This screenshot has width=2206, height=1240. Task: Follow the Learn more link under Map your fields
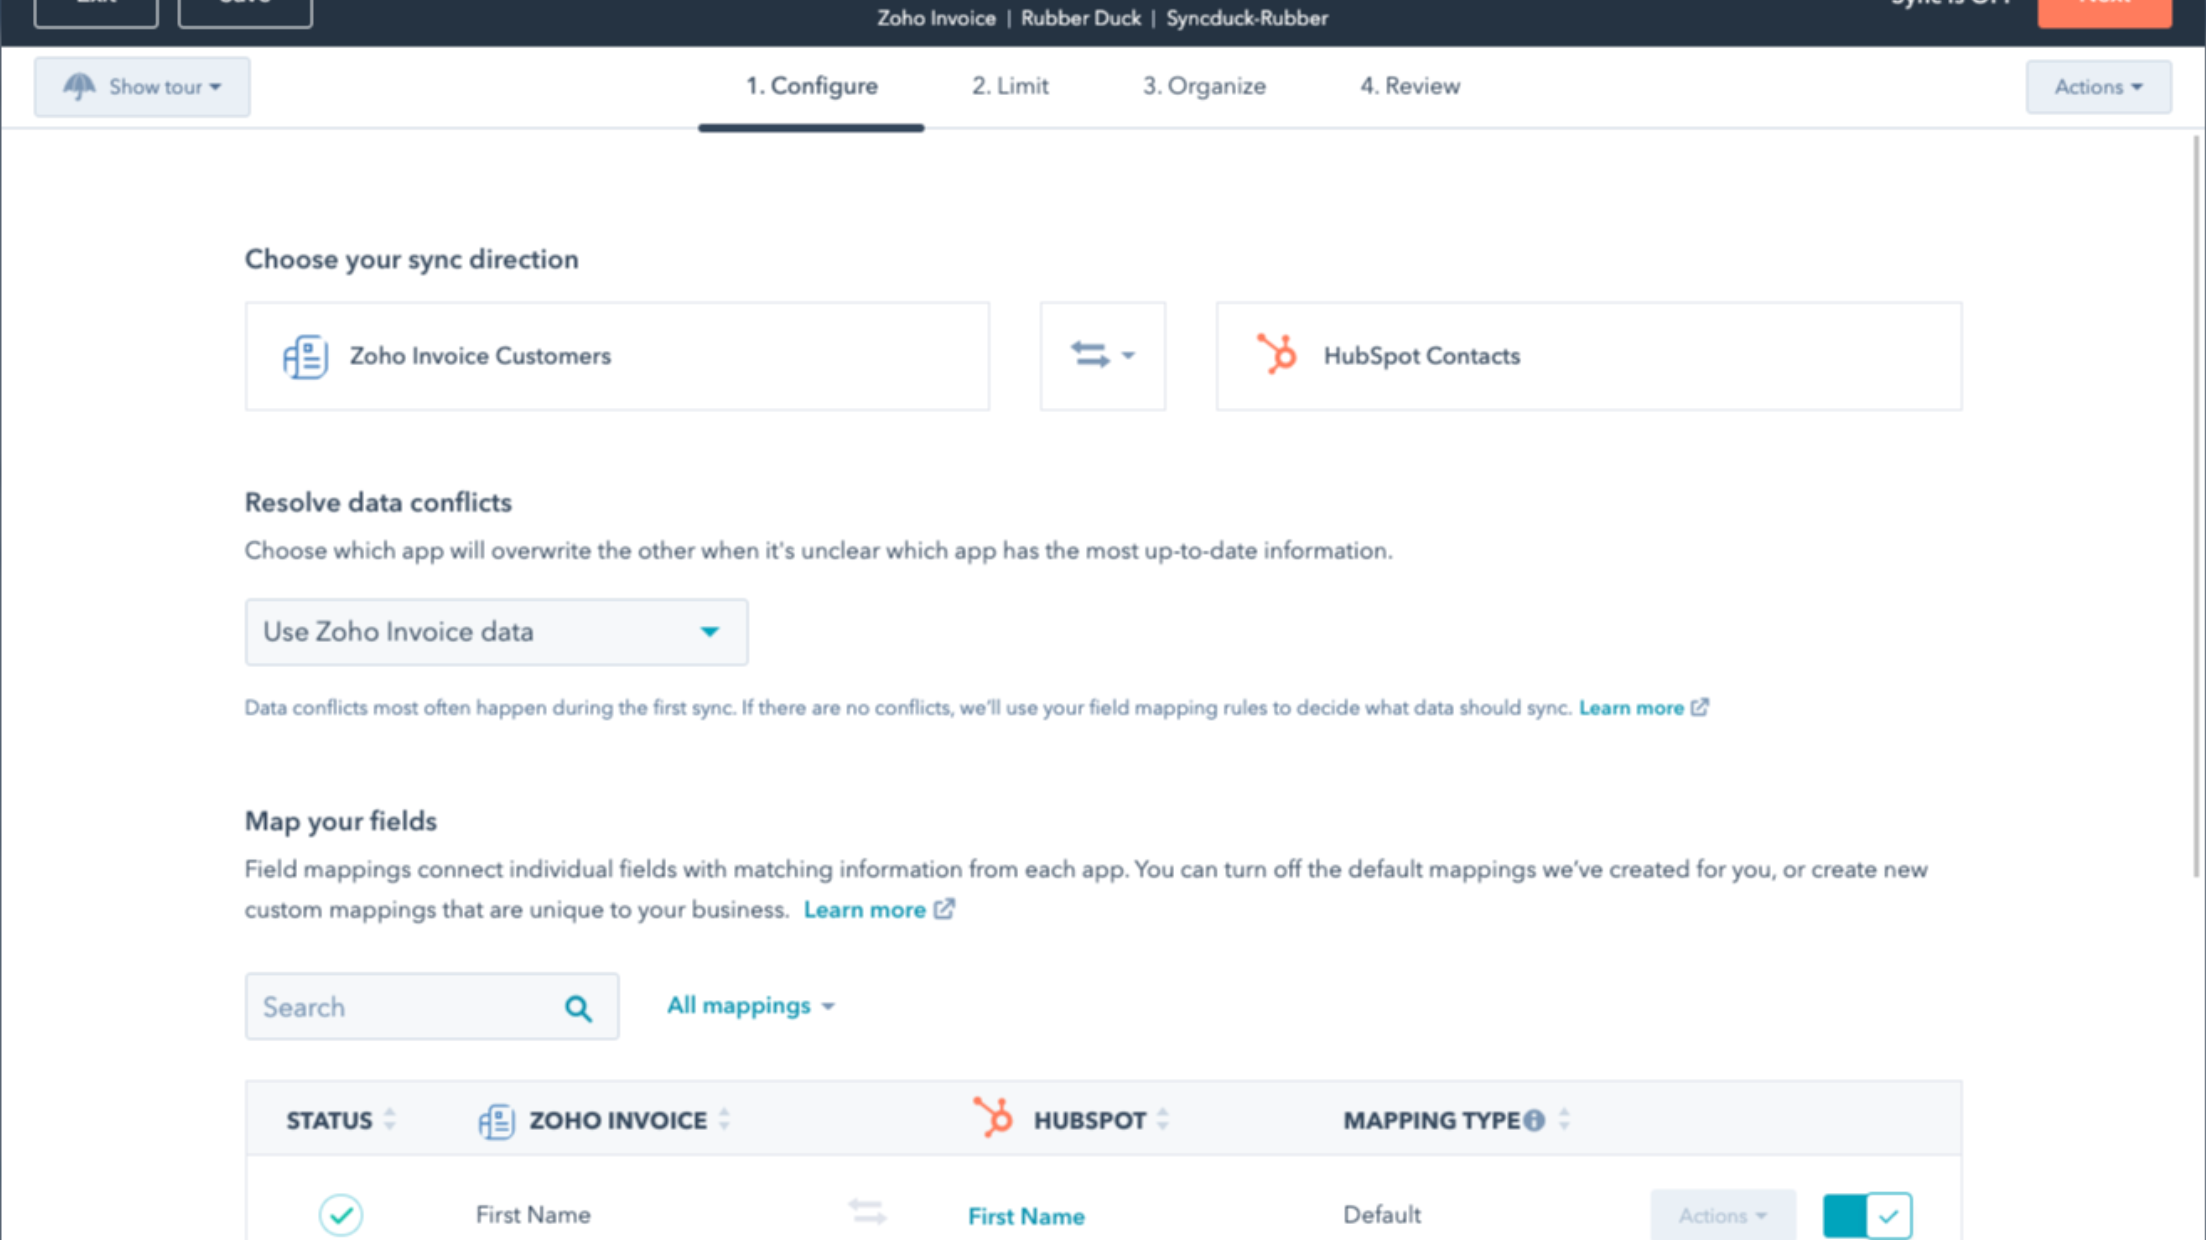point(865,910)
